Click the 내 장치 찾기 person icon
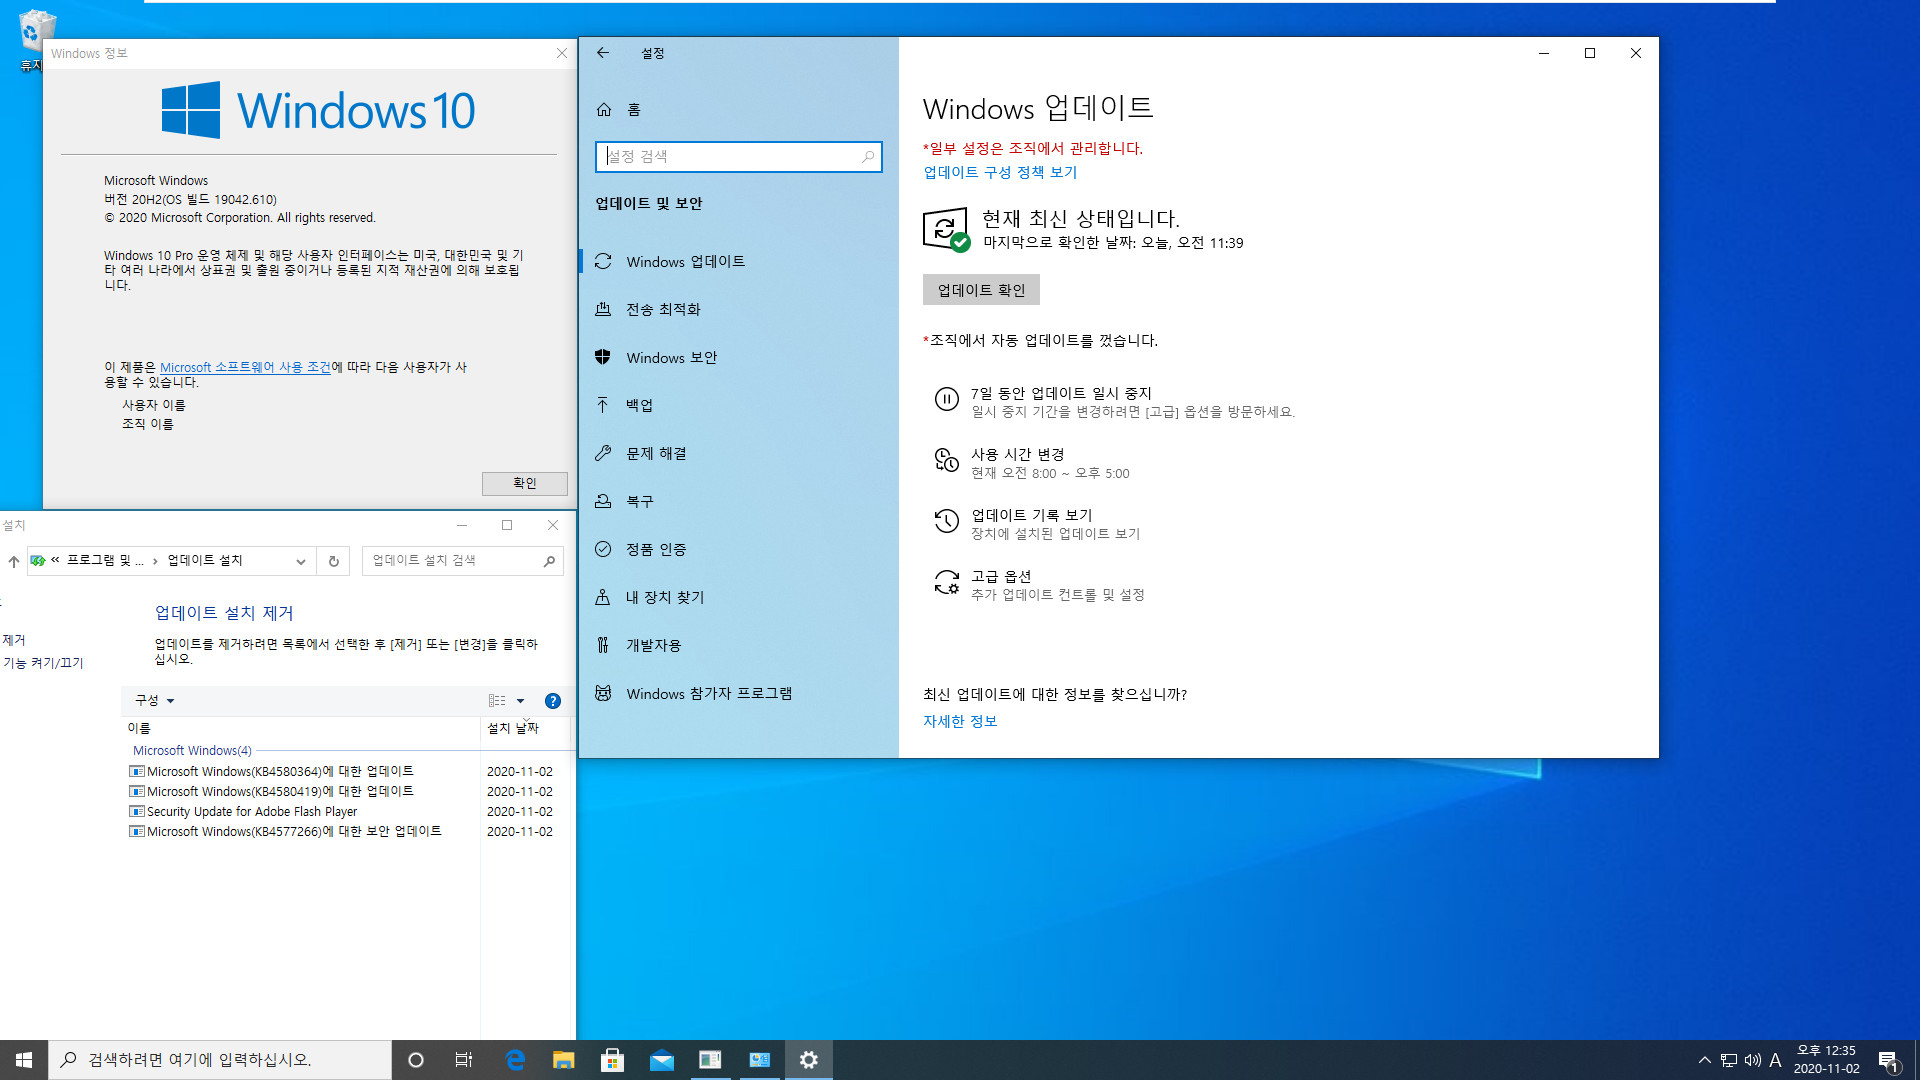The height and width of the screenshot is (1080, 1920). [x=603, y=597]
